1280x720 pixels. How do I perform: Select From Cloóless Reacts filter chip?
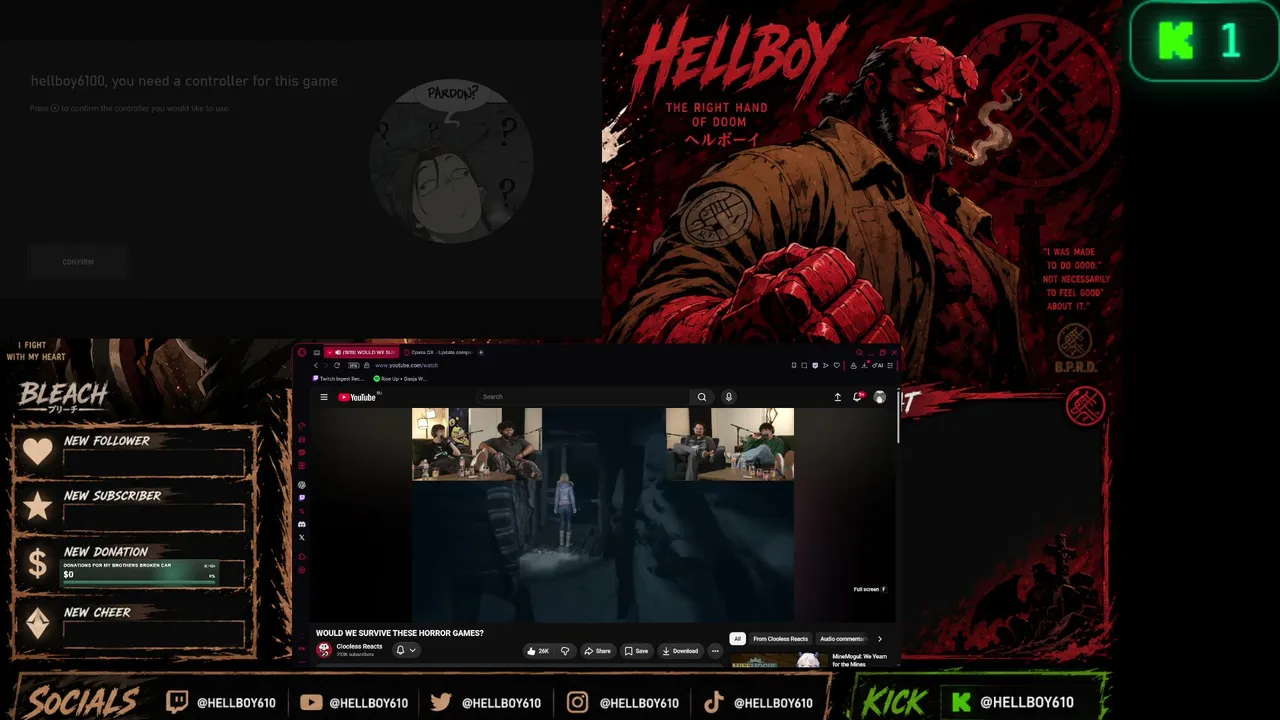[x=780, y=639]
